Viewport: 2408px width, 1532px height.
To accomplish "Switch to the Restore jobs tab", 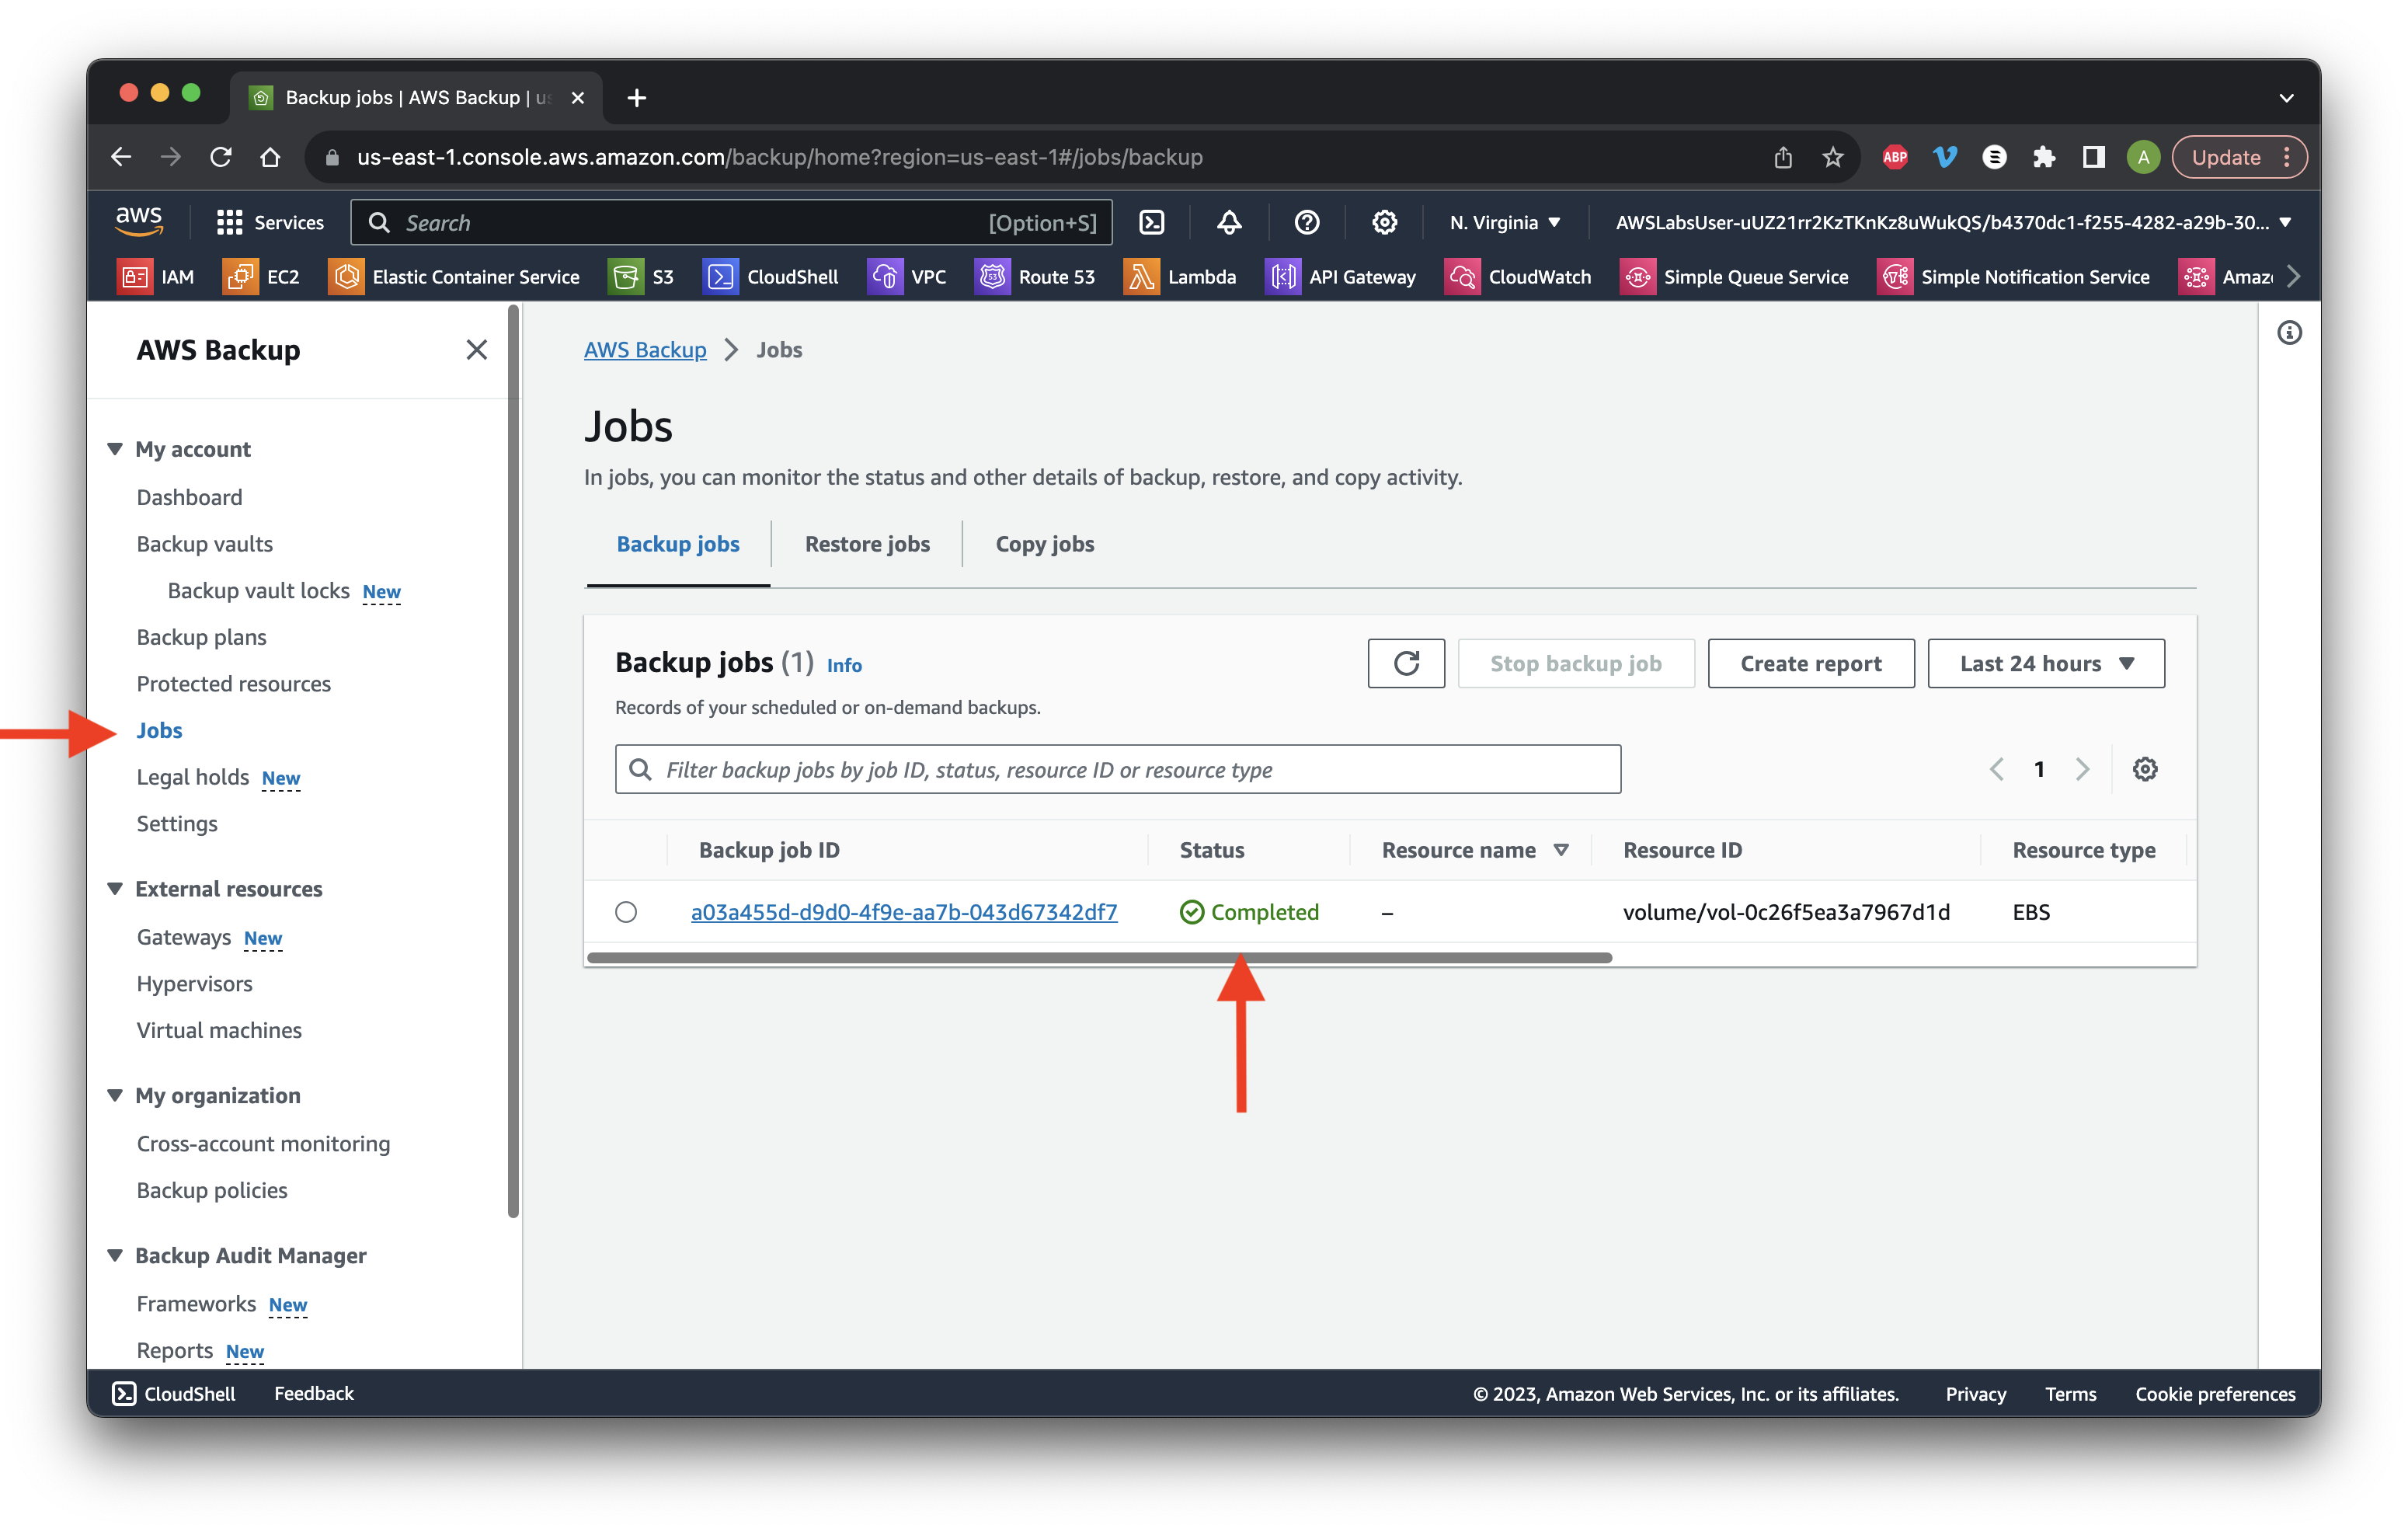I will pyautogui.click(x=867, y=544).
